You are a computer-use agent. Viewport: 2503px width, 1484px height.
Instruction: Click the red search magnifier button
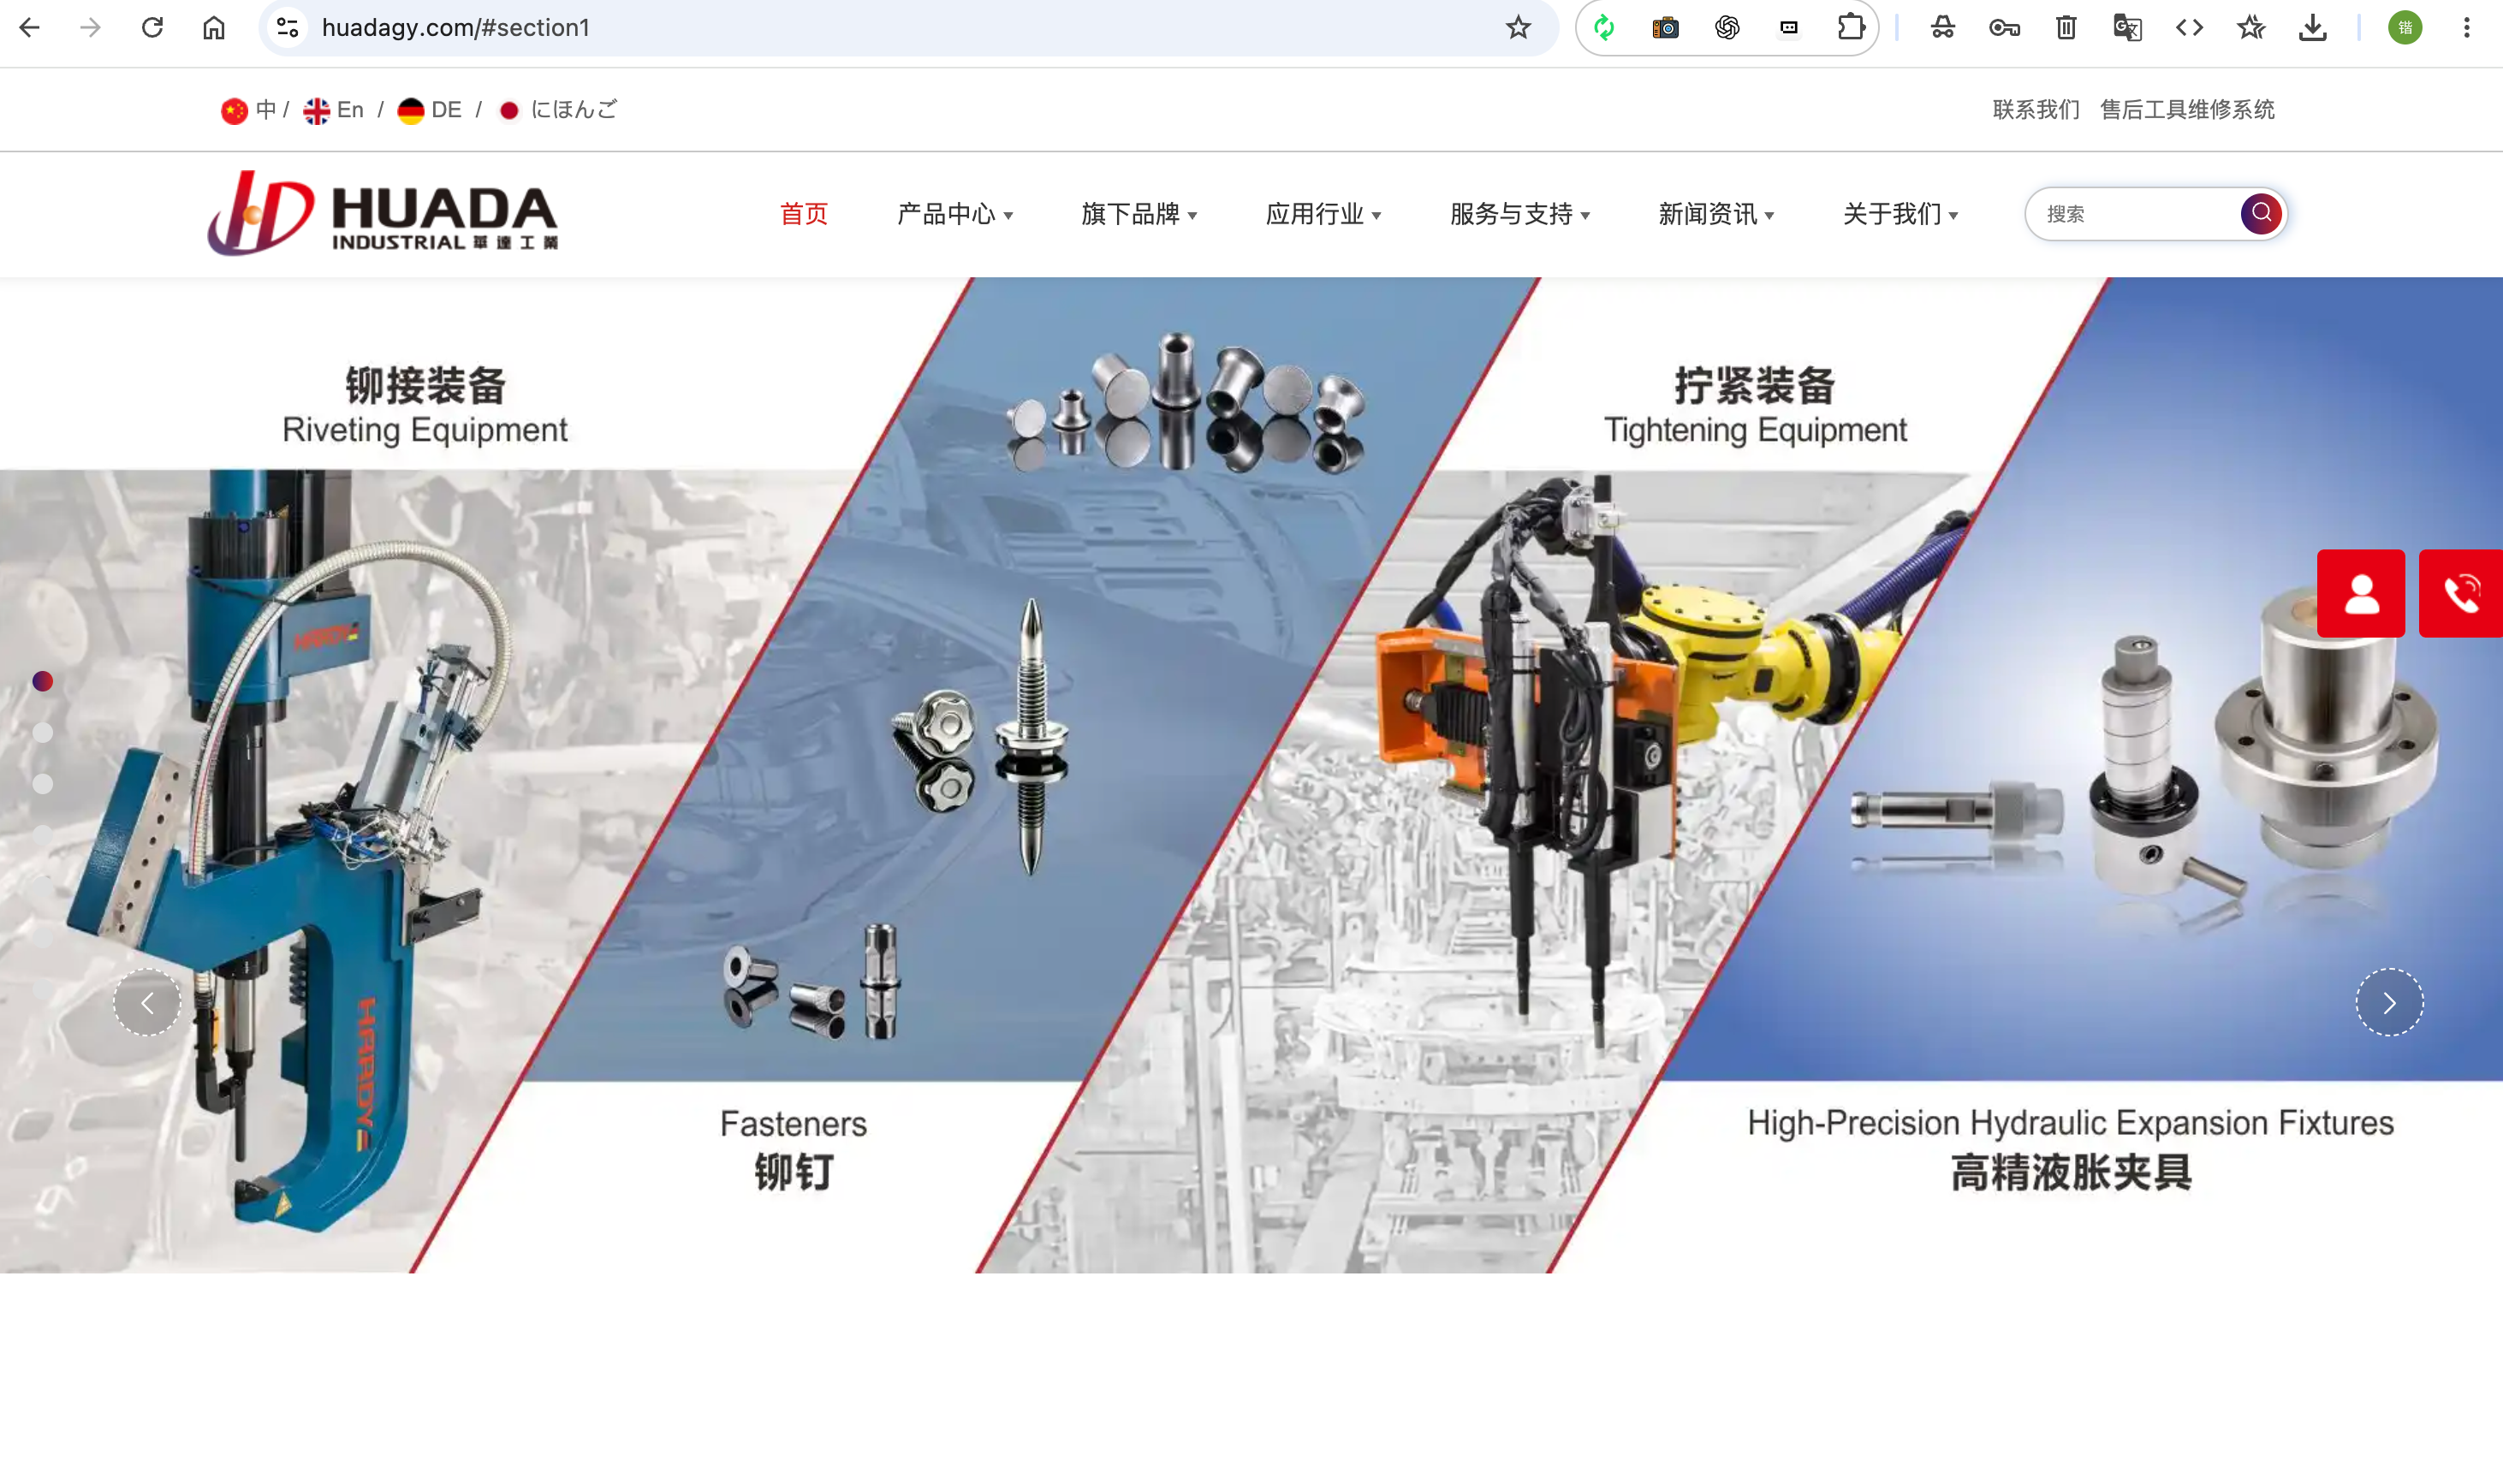coord(2260,213)
